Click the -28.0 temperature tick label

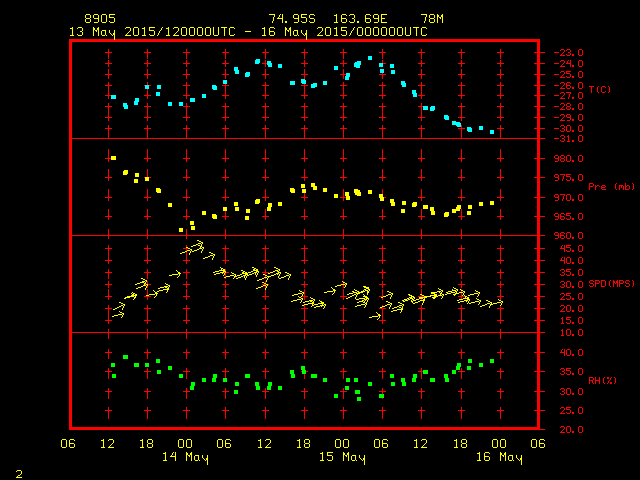click(568, 107)
